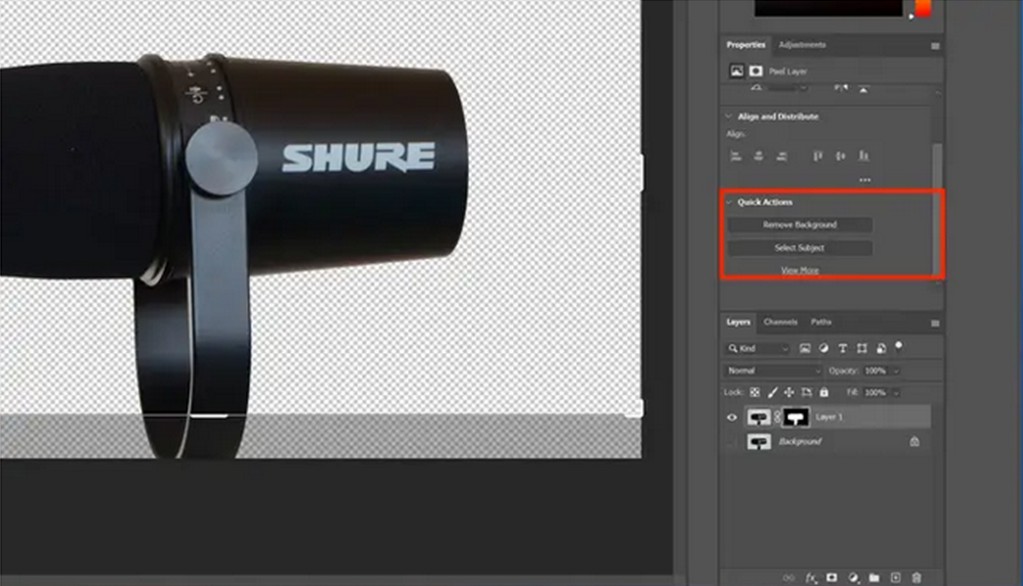Click the Fill 100% value field
Screen dimensions: 1023x586
tap(876, 393)
